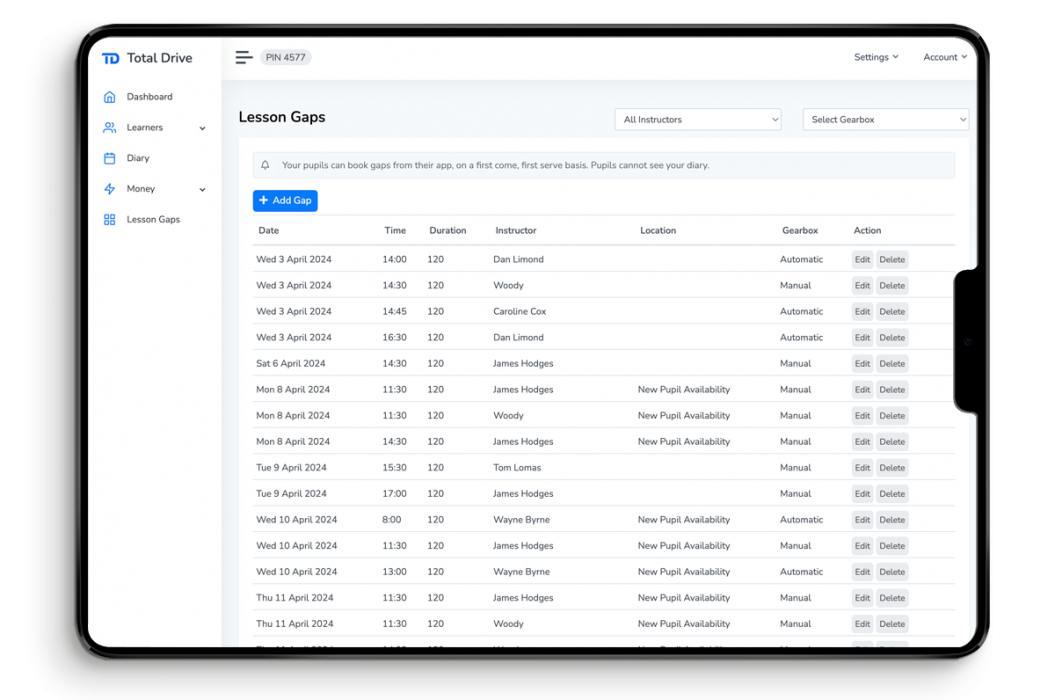This screenshot has height=700, width=1055.
Task: Edit the Tom Lomas lesson gap
Action: point(861,467)
